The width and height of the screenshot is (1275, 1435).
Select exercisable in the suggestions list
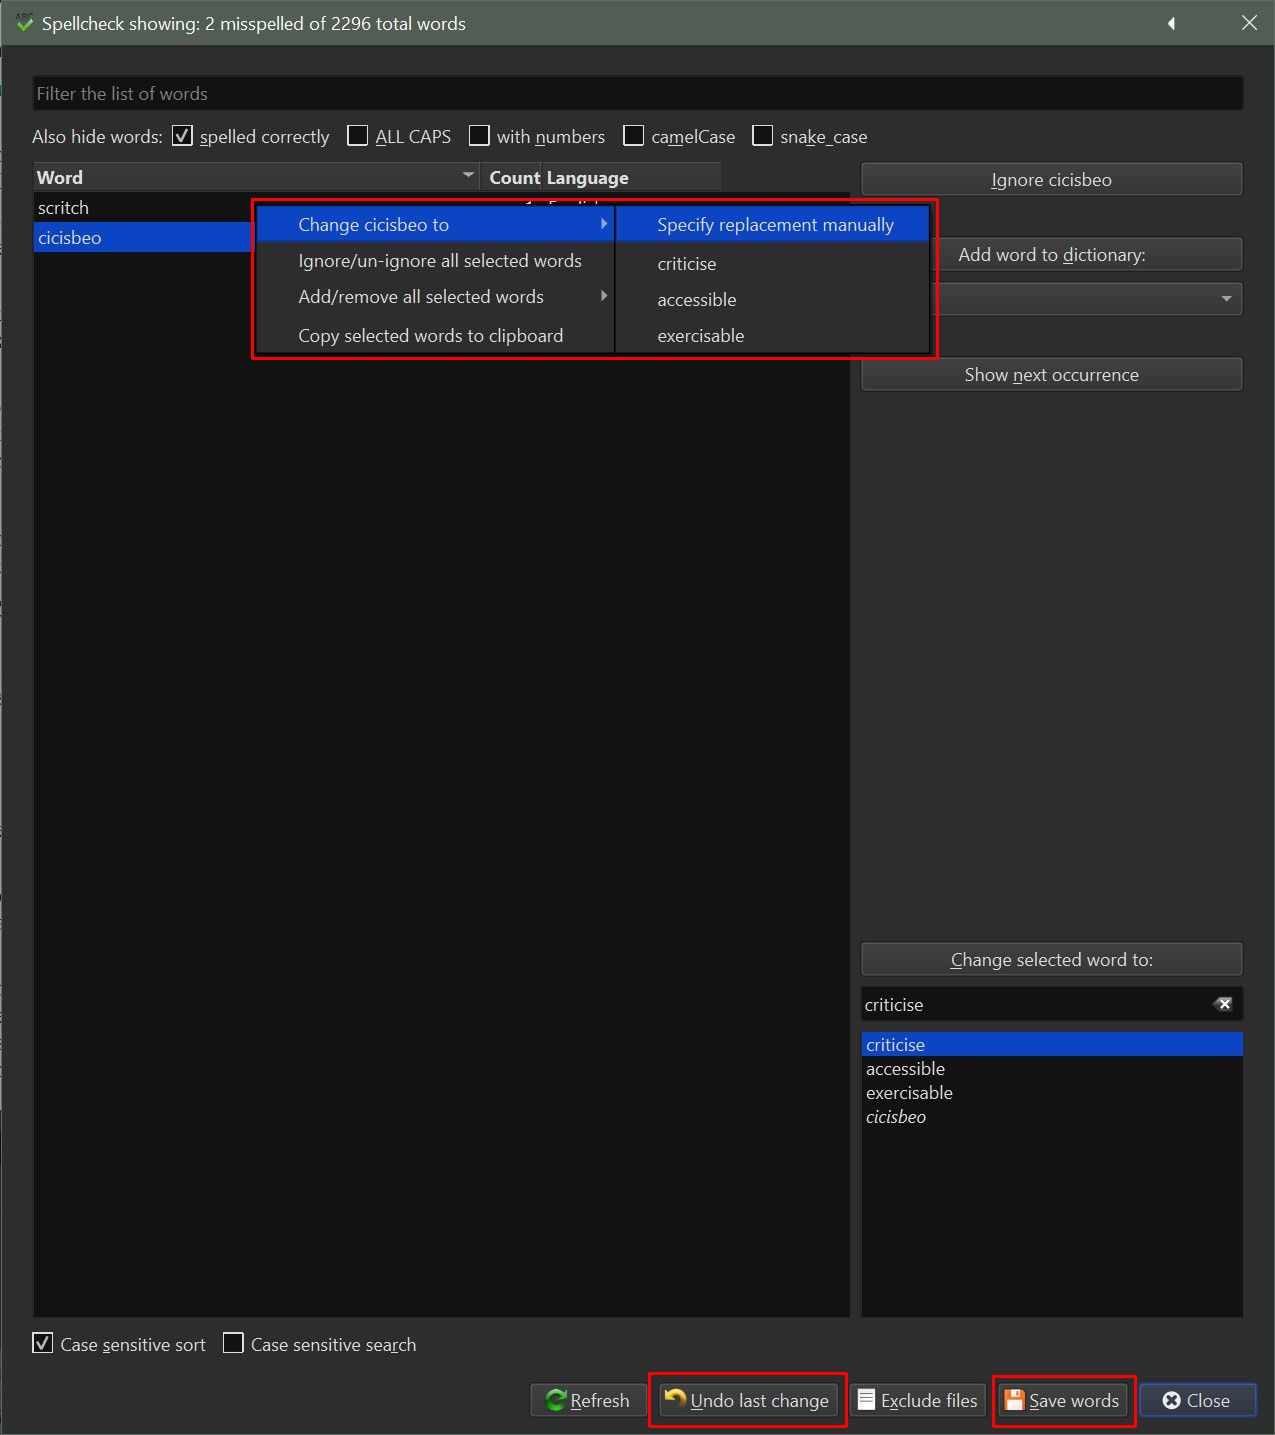pos(1051,1093)
